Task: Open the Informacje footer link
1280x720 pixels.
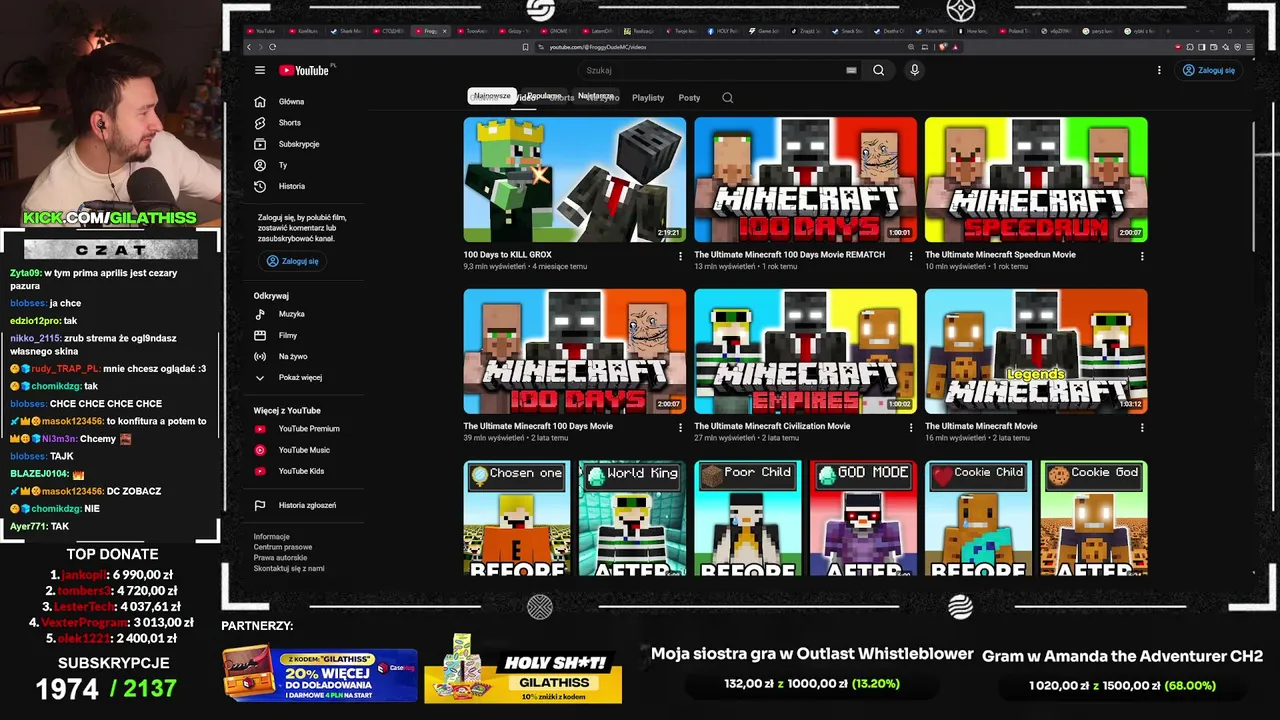Action: click(272, 537)
